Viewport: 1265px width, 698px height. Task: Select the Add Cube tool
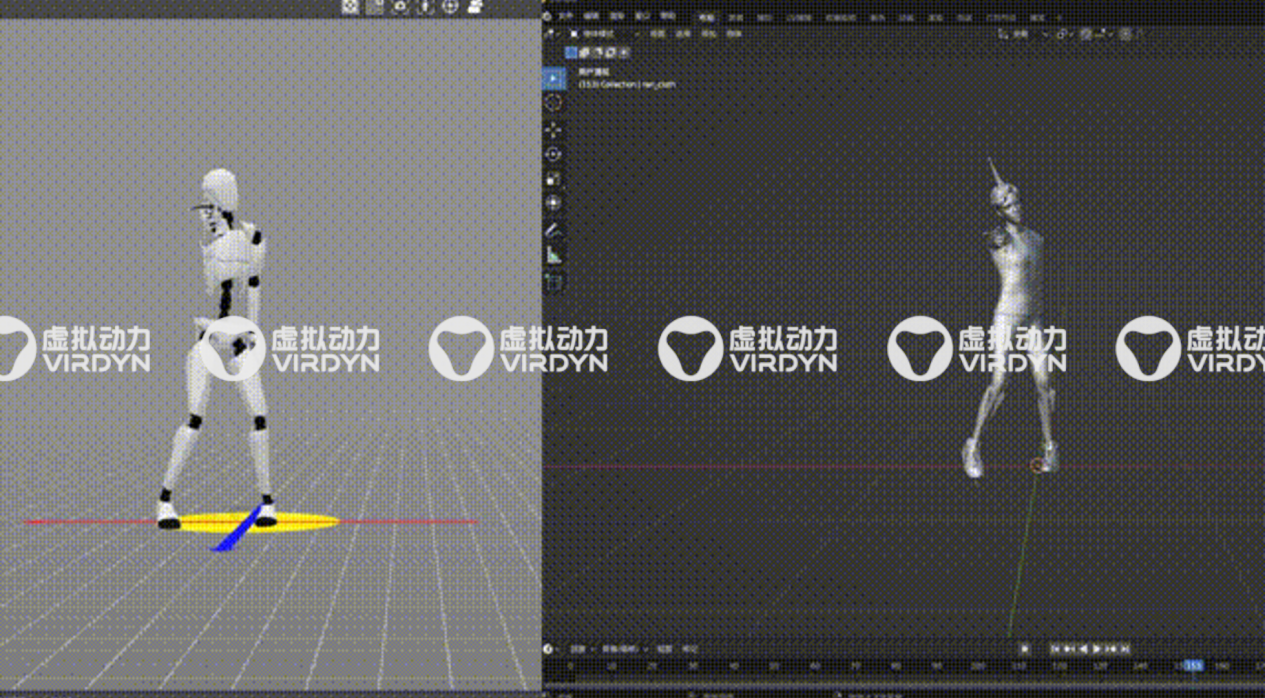coord(553,282)
